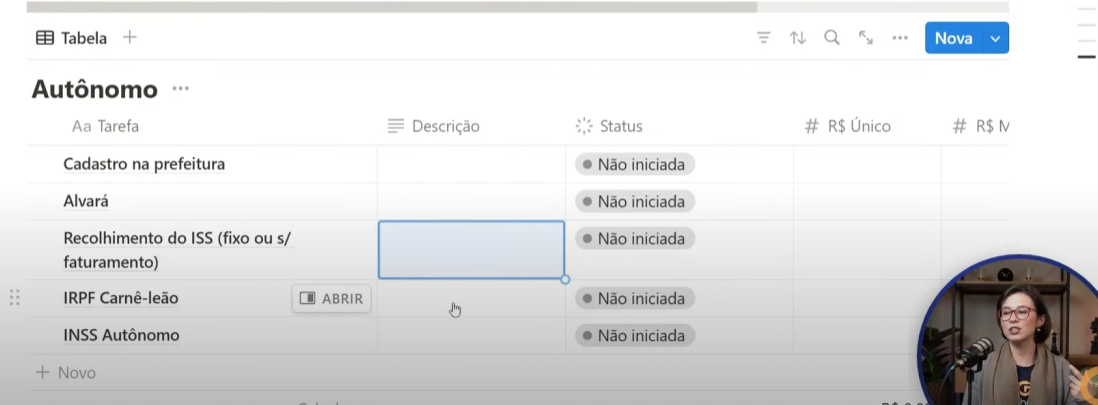
Task: Open the sort arrows icon
Action: 798,38
